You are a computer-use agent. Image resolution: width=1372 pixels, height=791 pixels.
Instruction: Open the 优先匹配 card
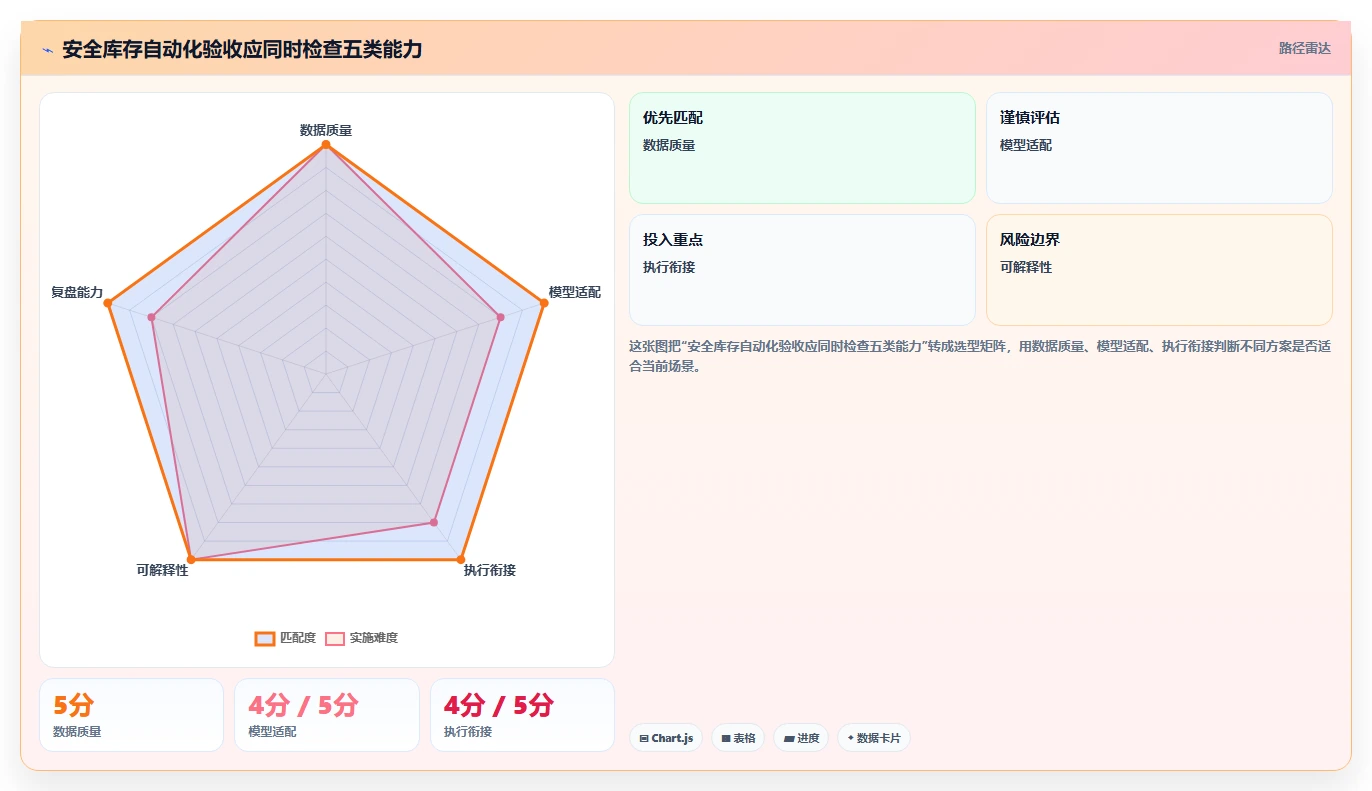[x=802, y=148]
